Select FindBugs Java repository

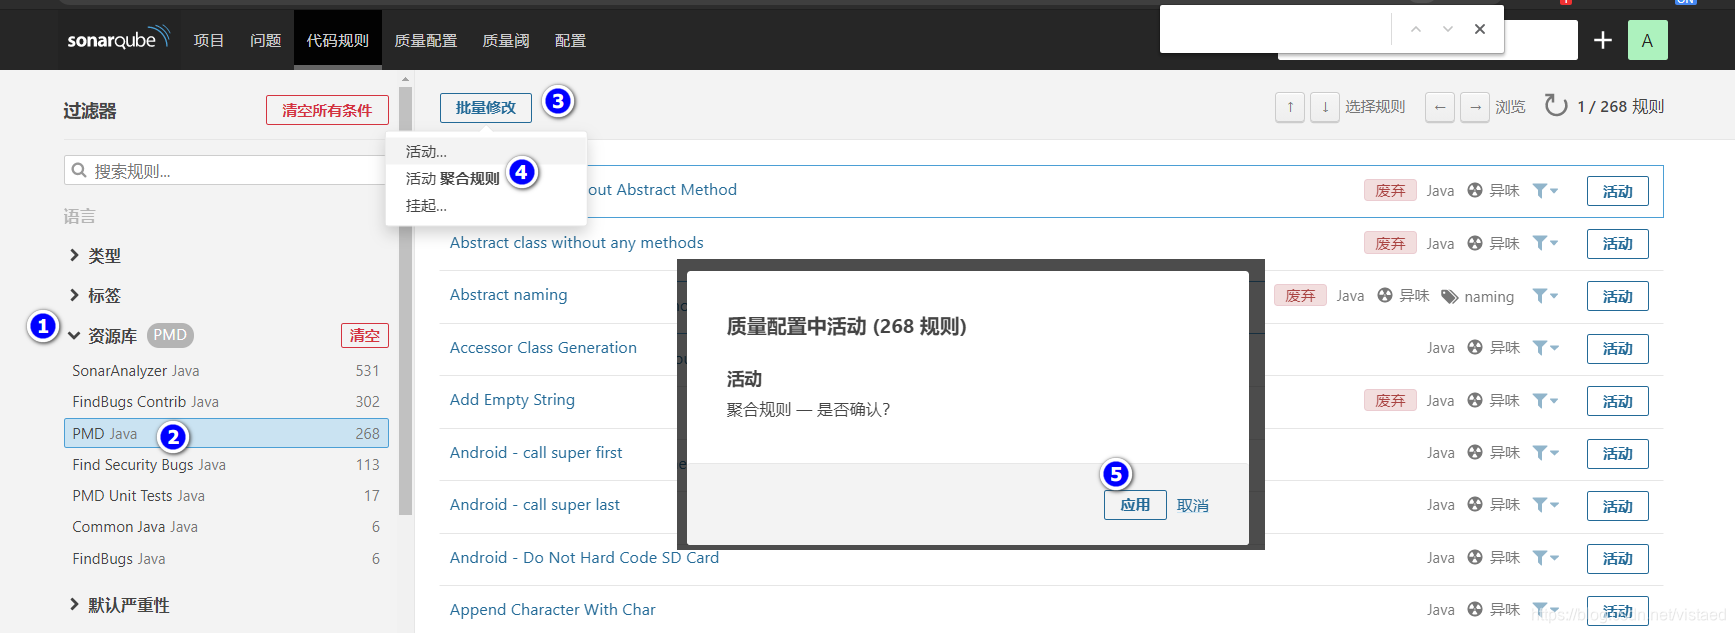226,559
